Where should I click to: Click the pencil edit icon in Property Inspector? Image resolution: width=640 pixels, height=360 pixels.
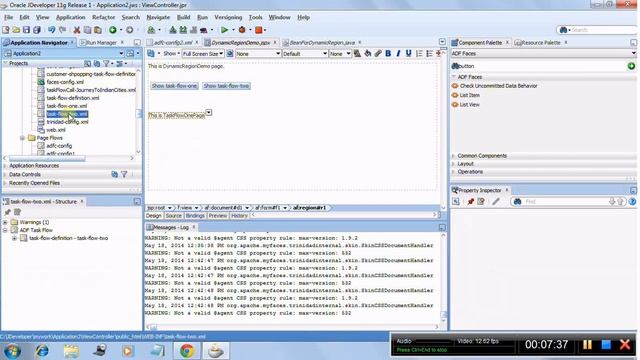coord(496,202)
